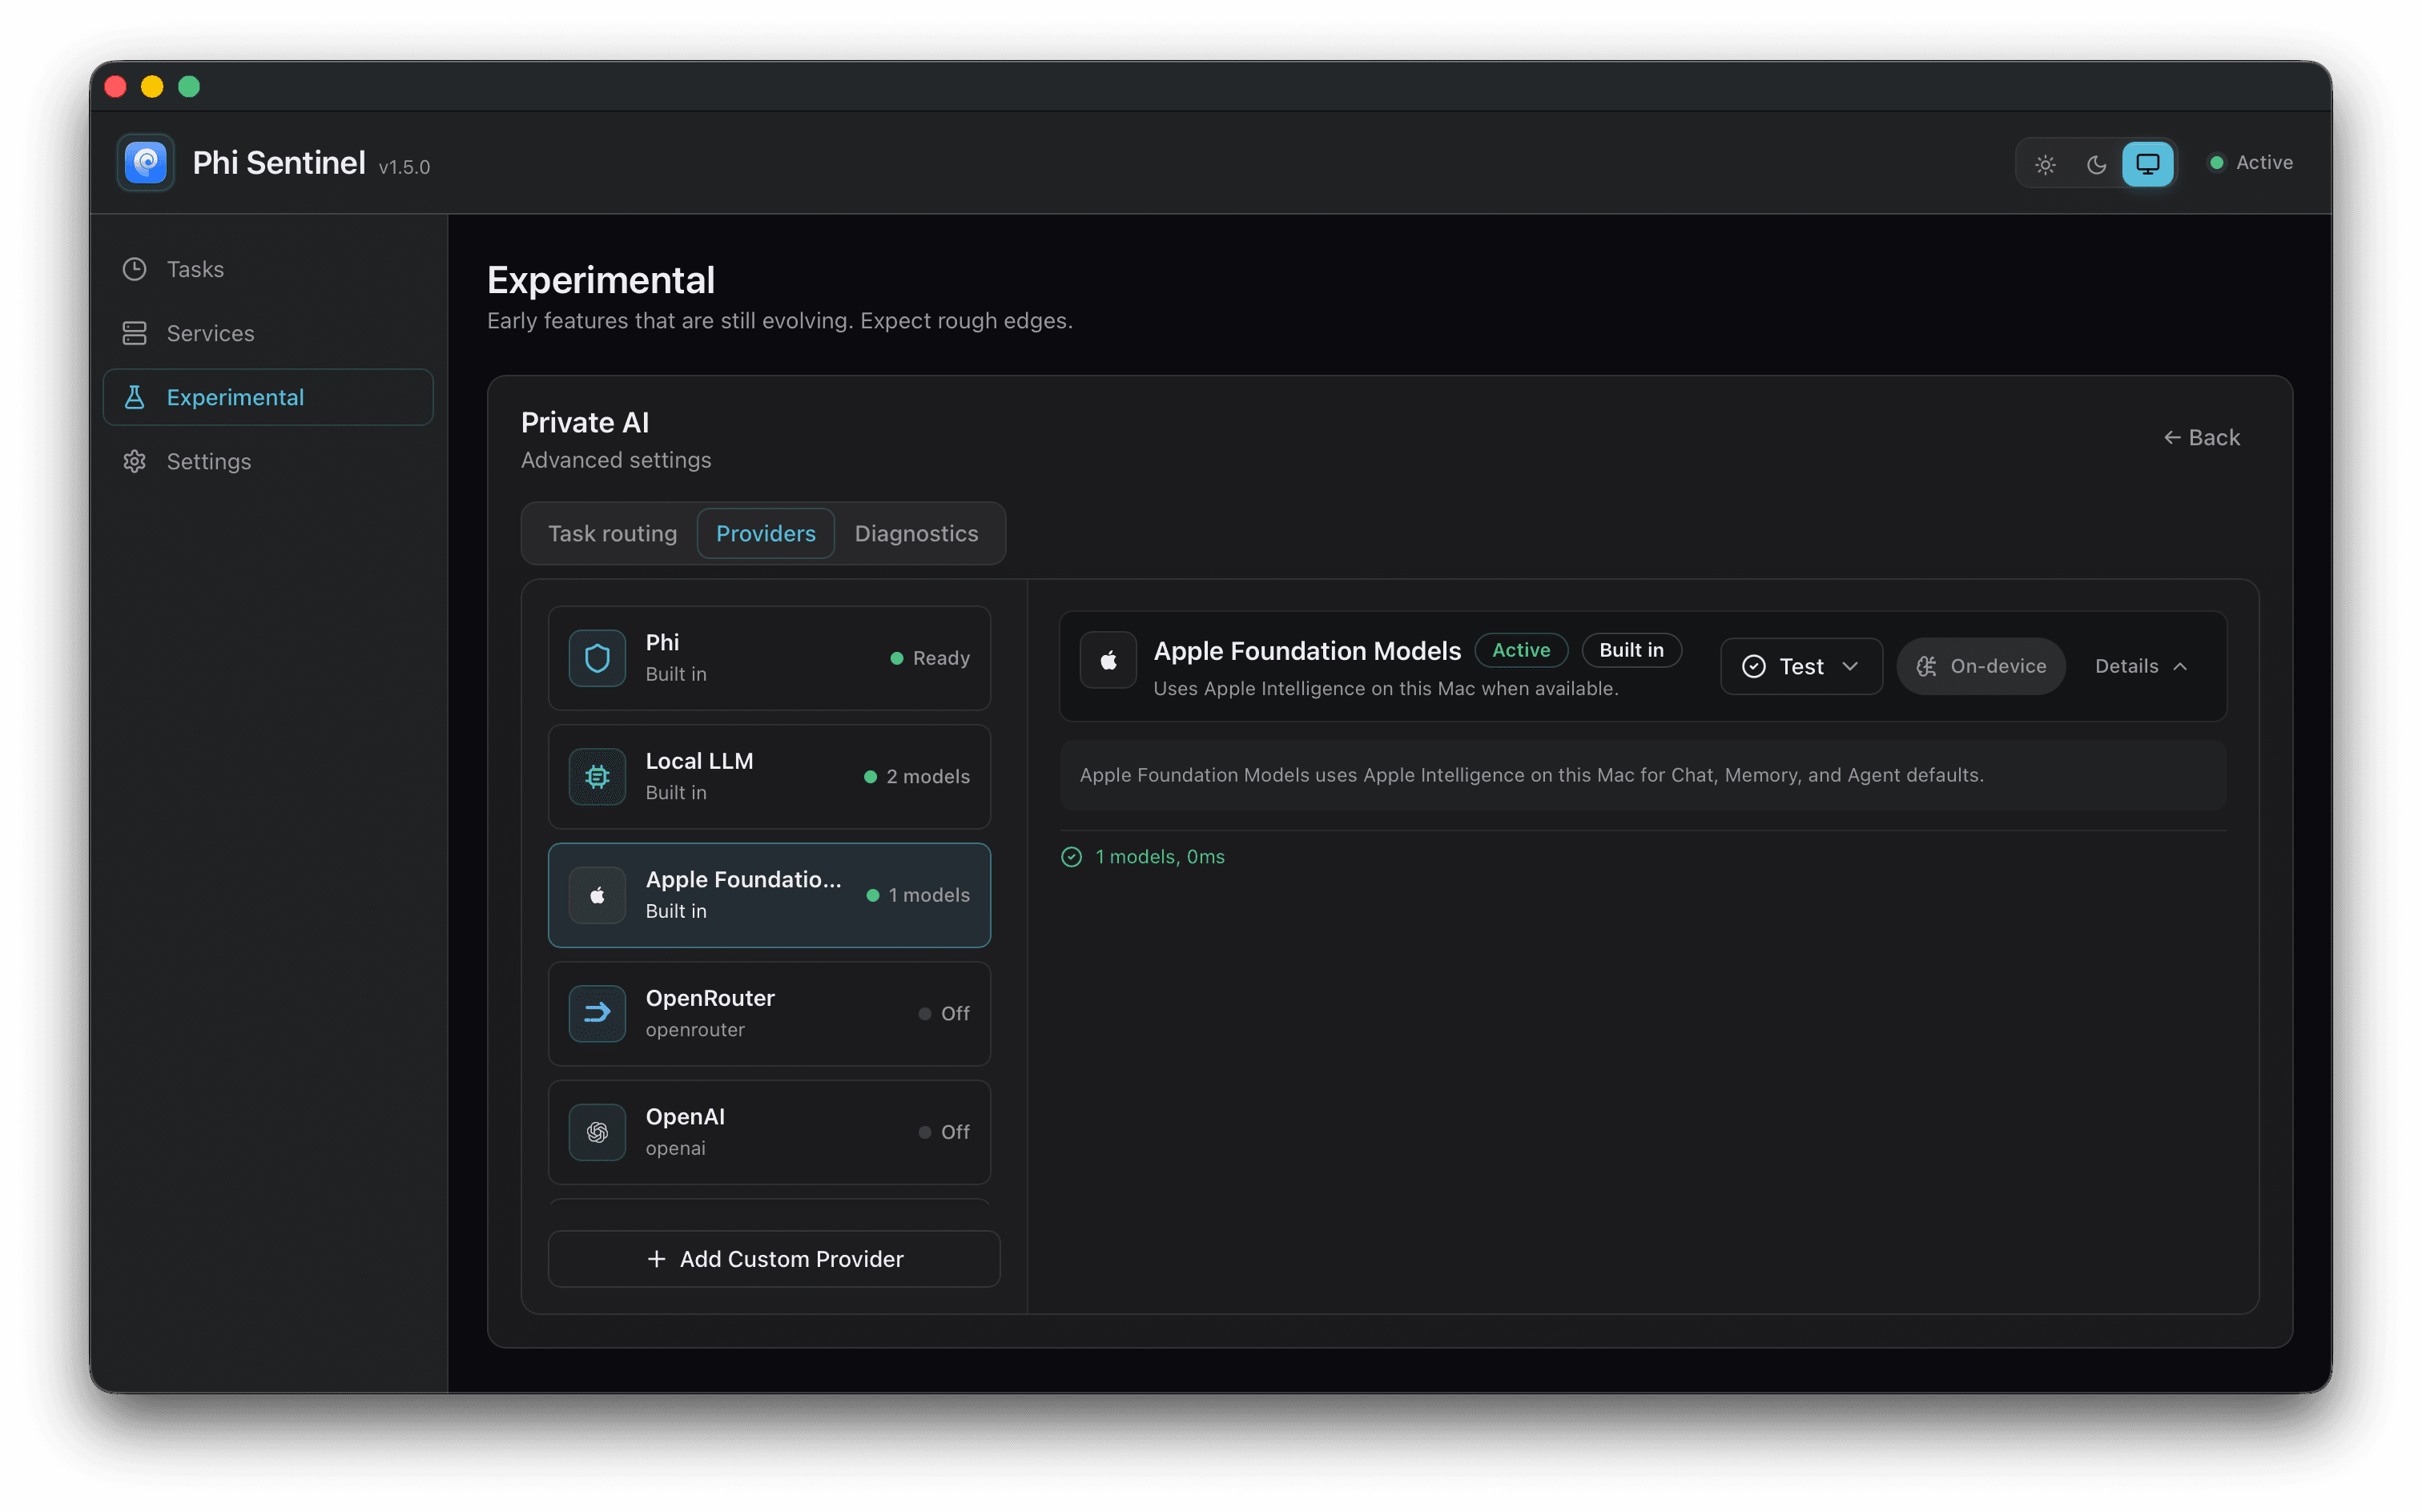The image size is (2422, 1512).
Task: Click the OpenRouter arrow icon
Action: (597, 1014)
